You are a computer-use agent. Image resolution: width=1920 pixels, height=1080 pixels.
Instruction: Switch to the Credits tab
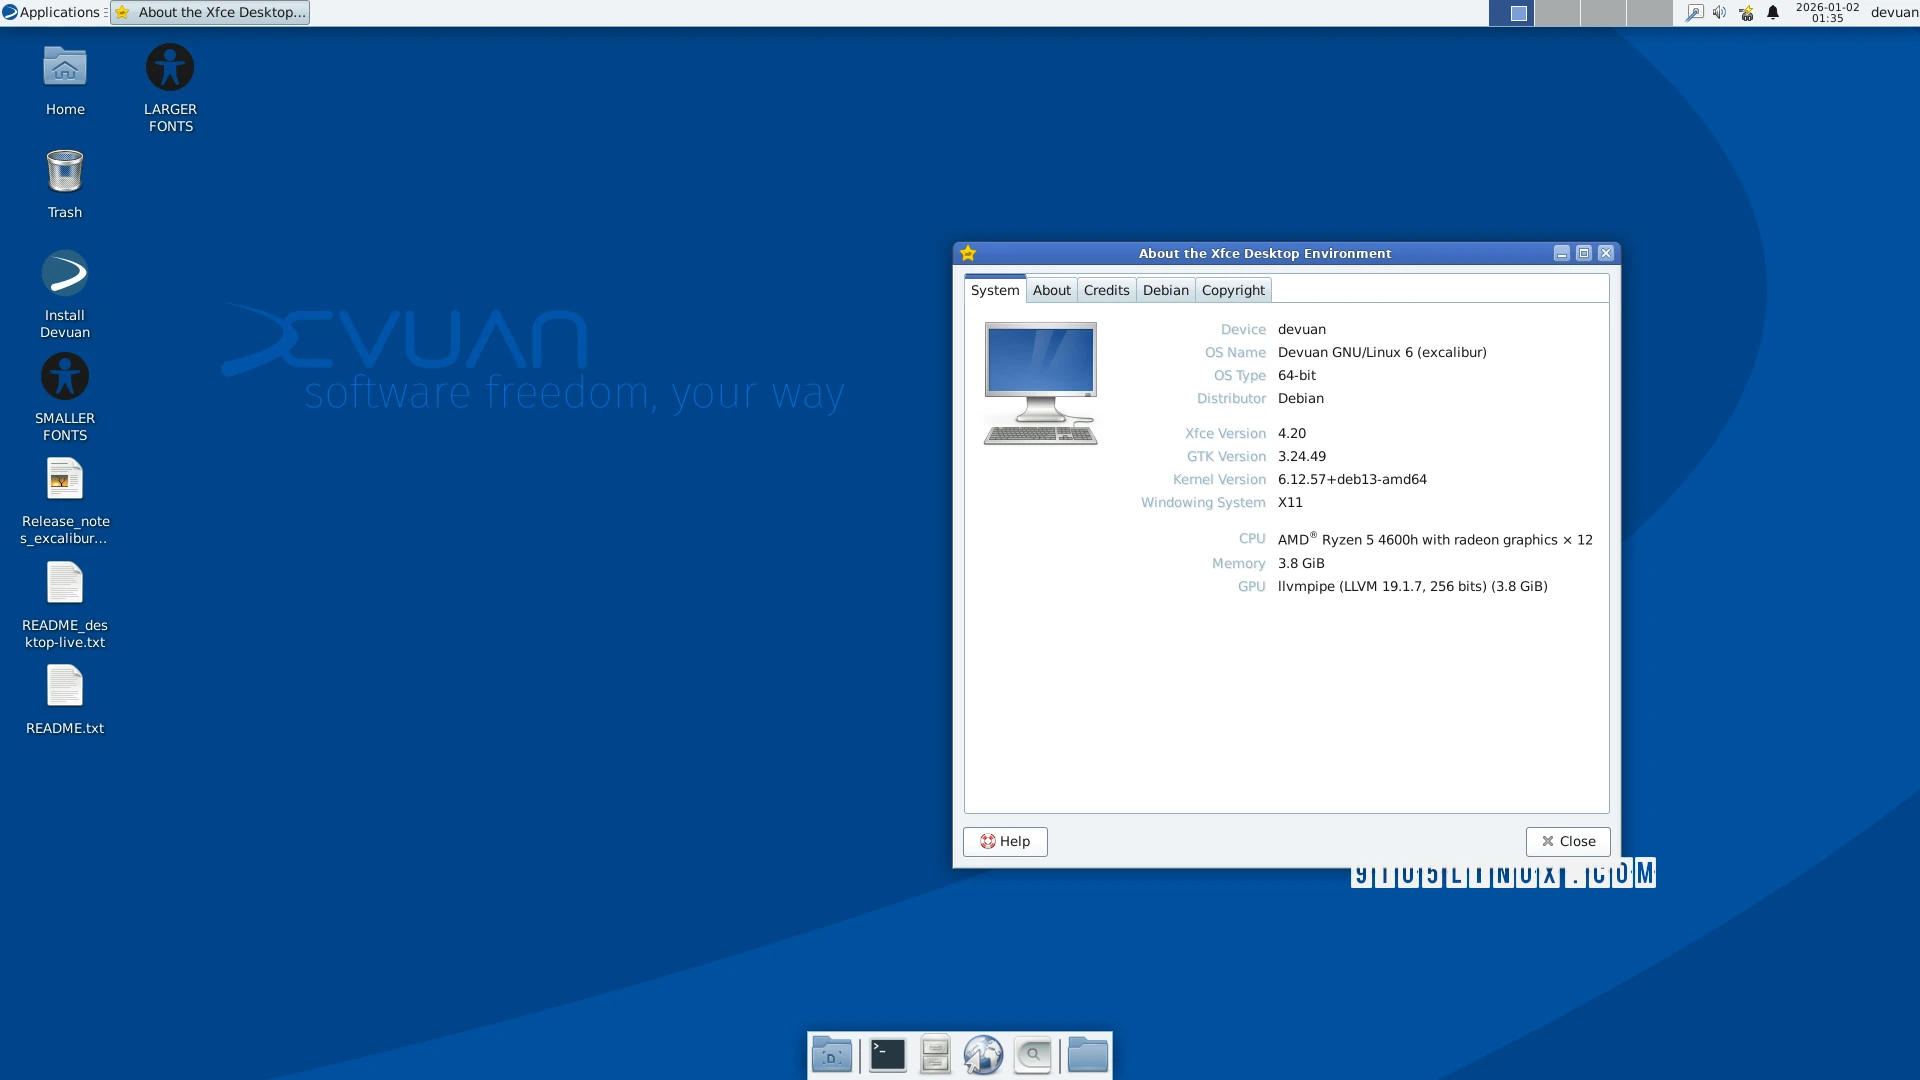coord(1106,290)
